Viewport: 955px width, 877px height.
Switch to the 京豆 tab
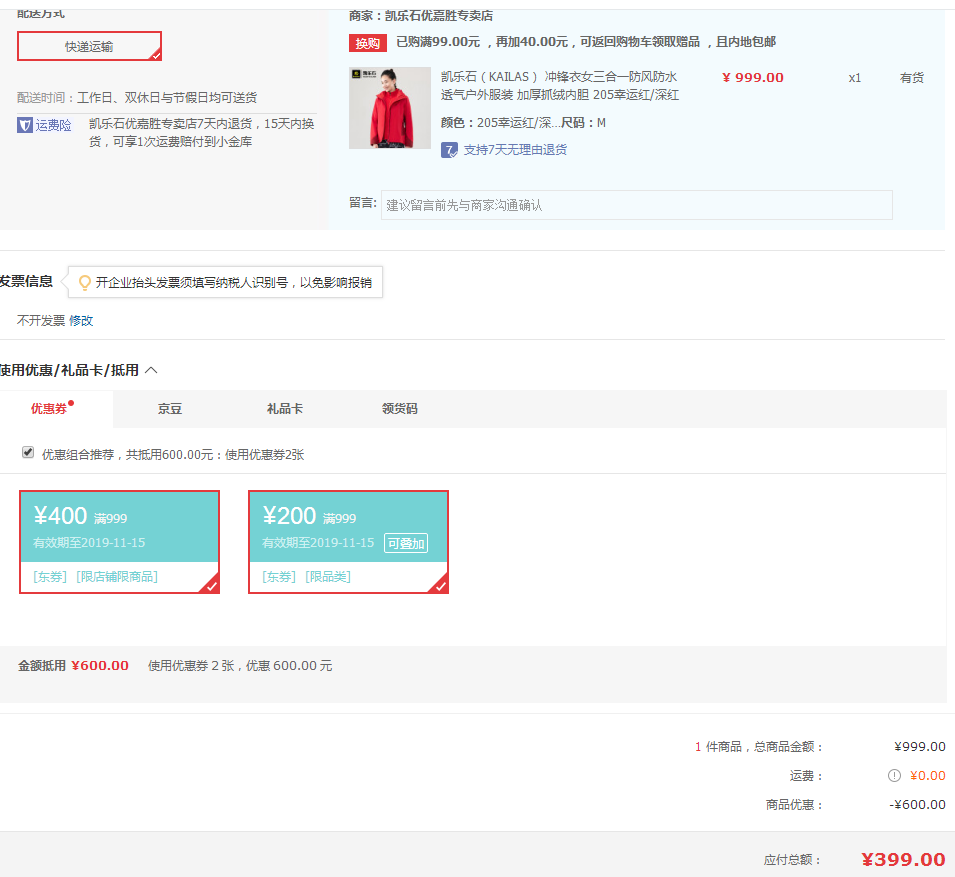tap(170, 409)
